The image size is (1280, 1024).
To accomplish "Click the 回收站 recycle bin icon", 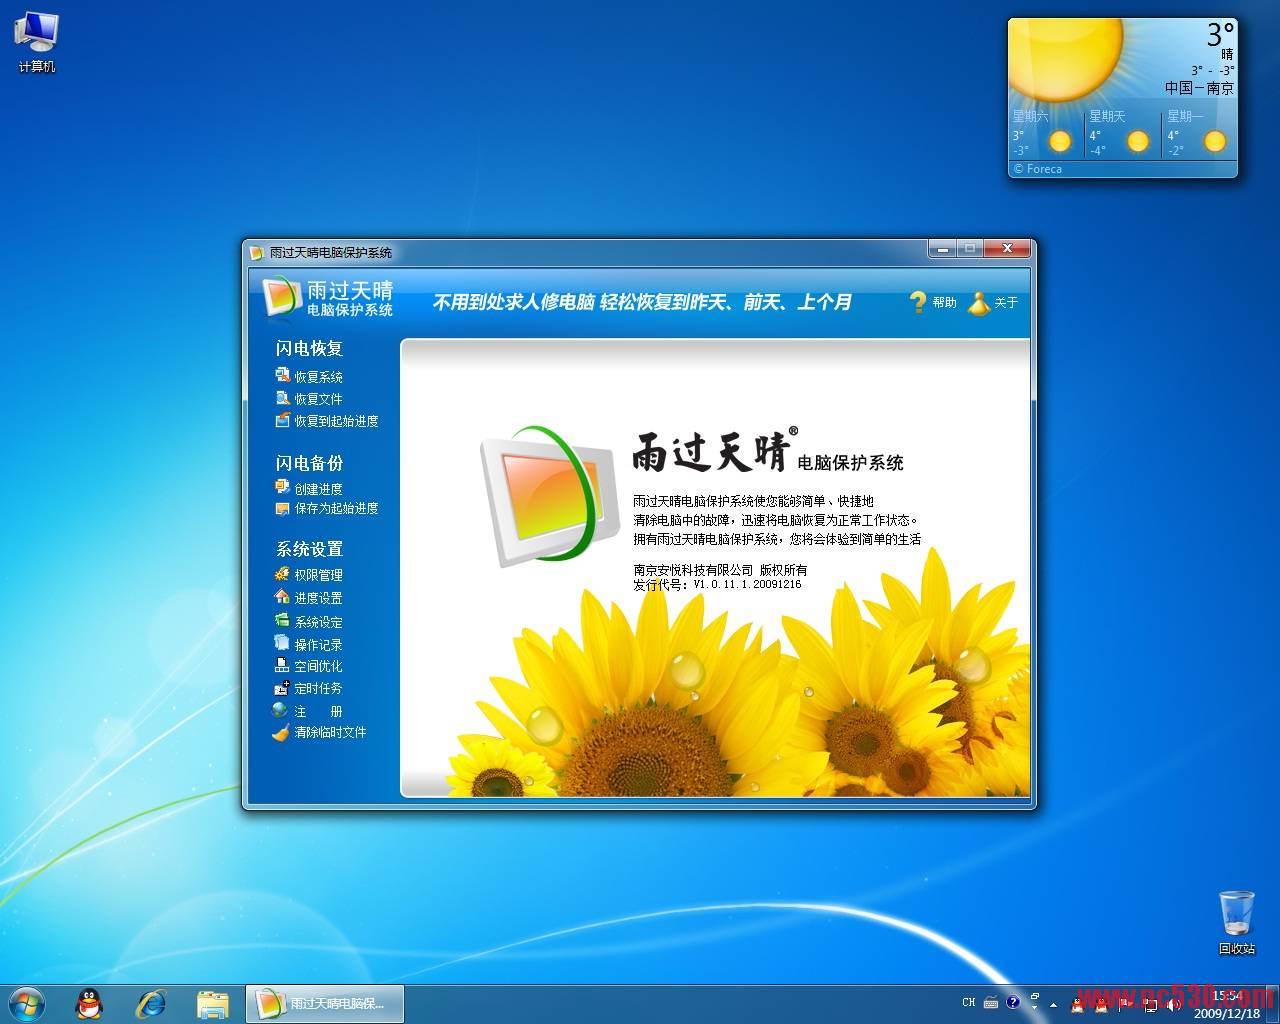I will tap(1236, 922).
